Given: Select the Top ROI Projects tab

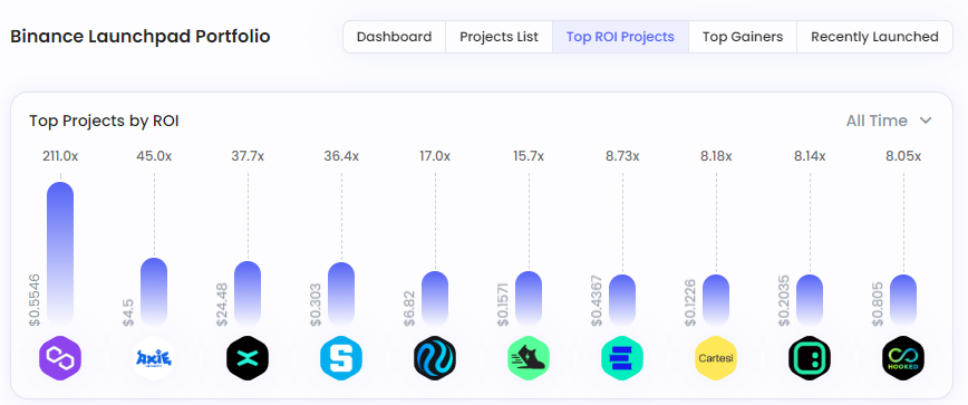Looking at the screenshot, I should pyautogui.click(x=620, y=37).
